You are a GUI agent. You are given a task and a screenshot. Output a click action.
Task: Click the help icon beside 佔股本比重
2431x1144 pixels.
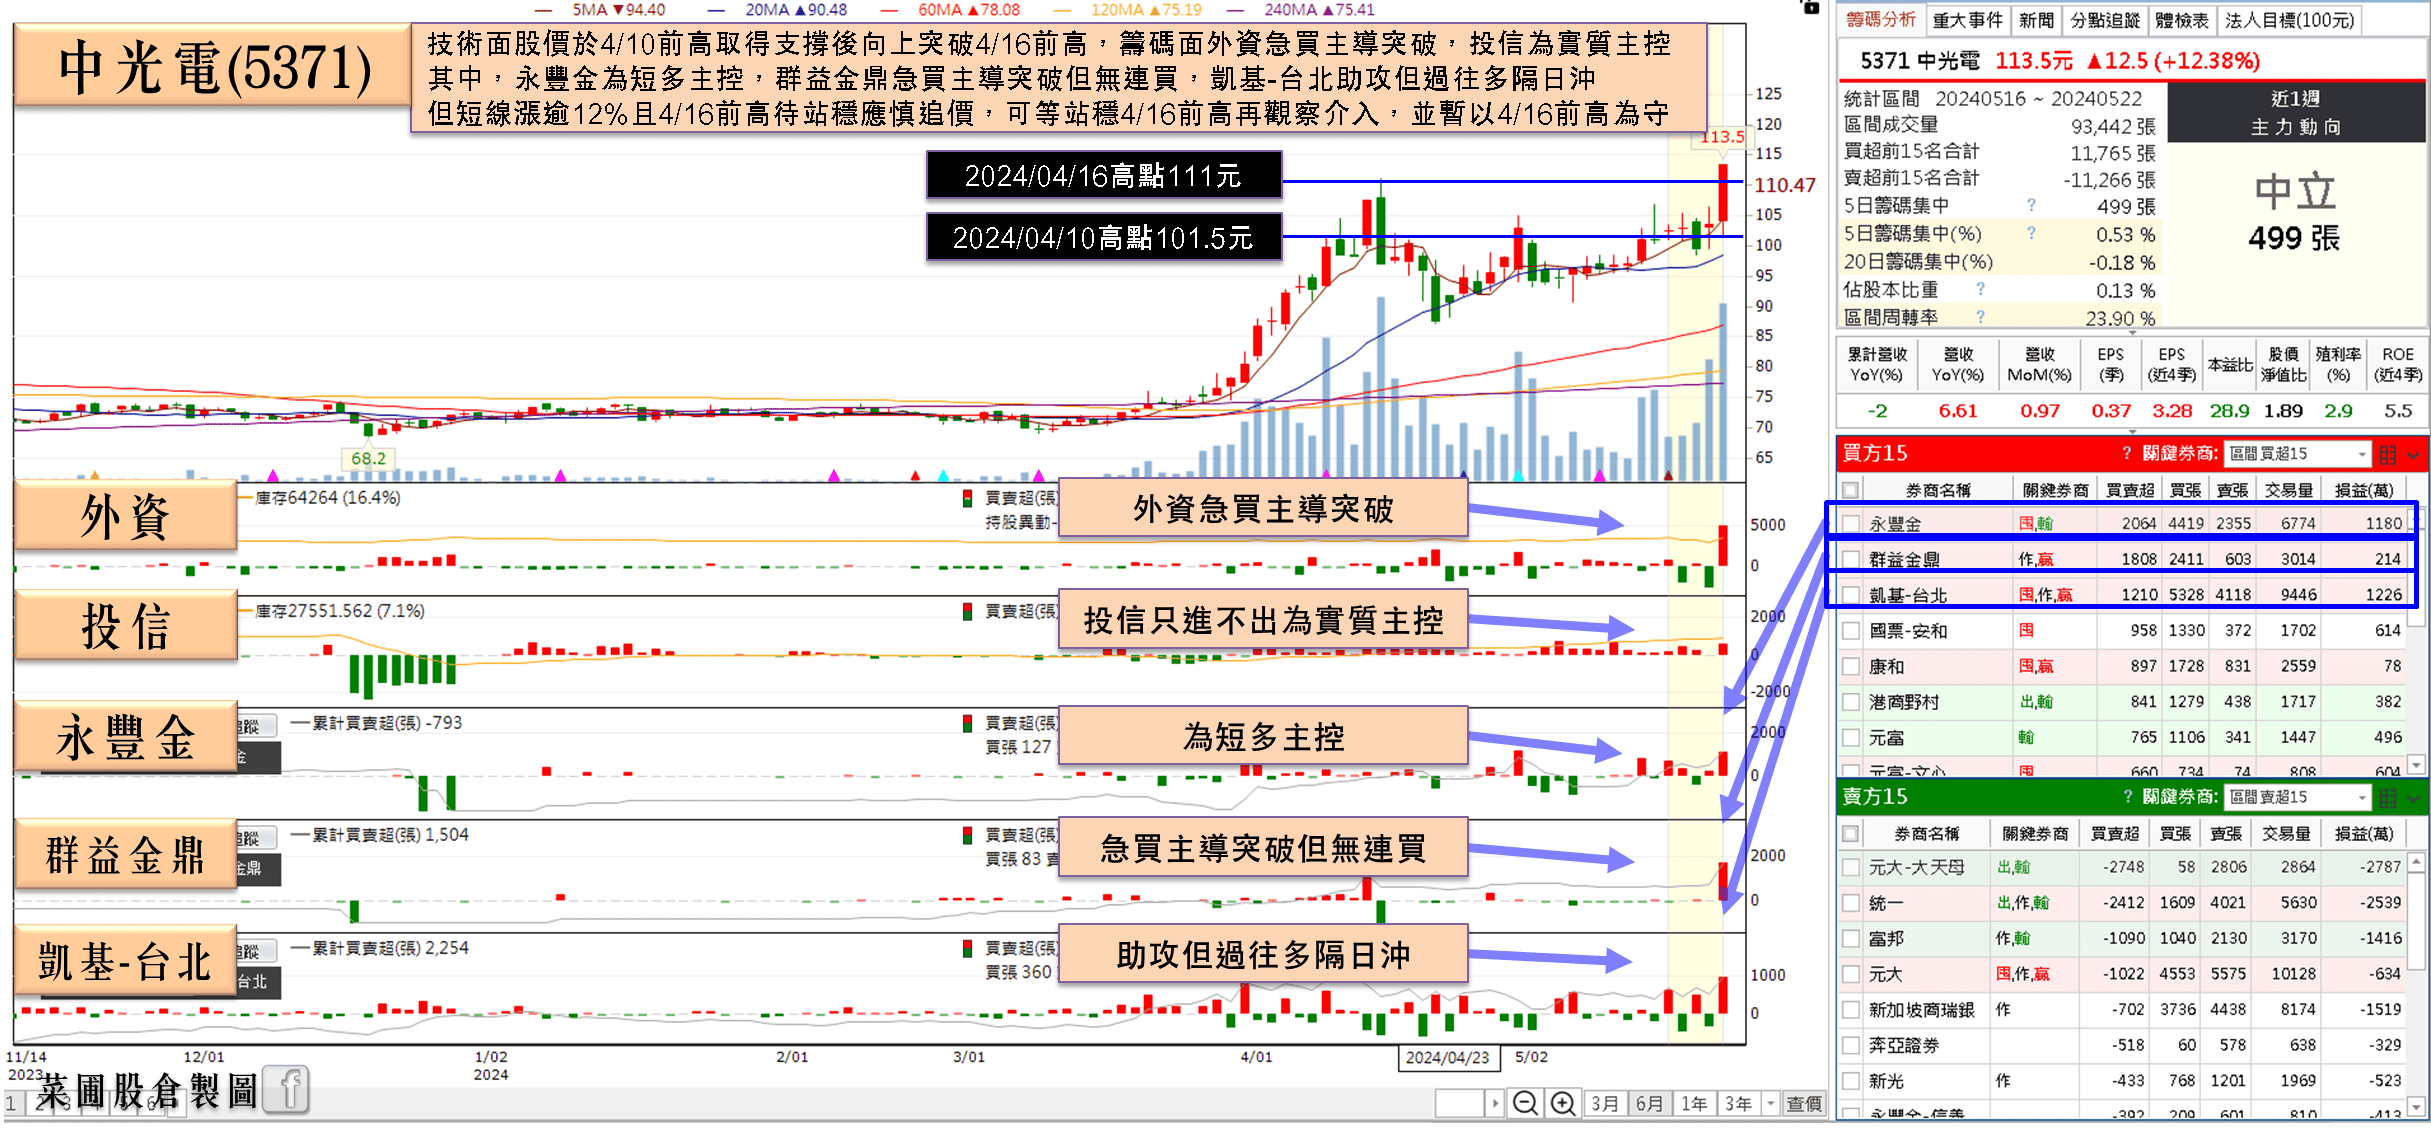click(1980, 289)
